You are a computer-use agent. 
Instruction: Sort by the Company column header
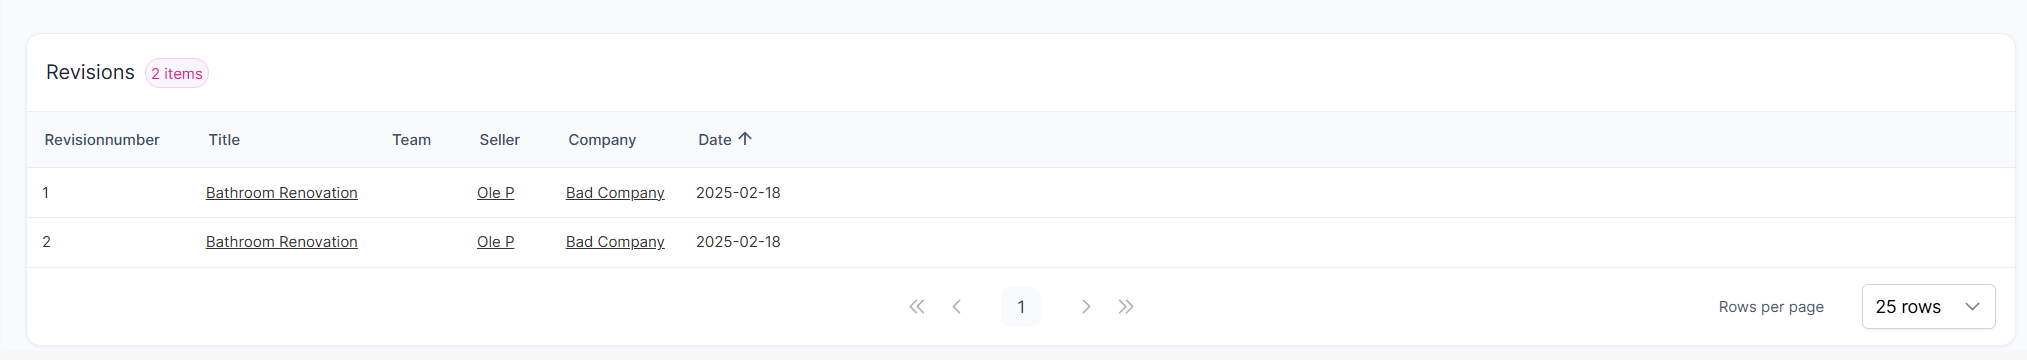pyautogui.click(x=602, y=140)
